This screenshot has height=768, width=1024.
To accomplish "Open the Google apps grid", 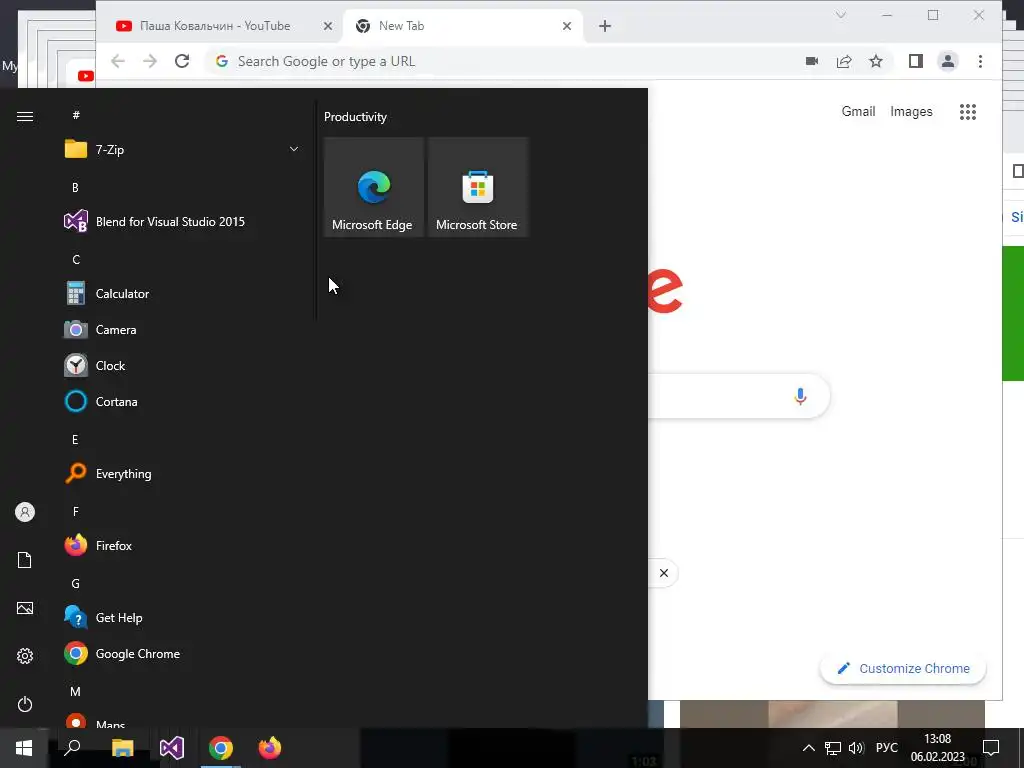I will pos(968,112).
